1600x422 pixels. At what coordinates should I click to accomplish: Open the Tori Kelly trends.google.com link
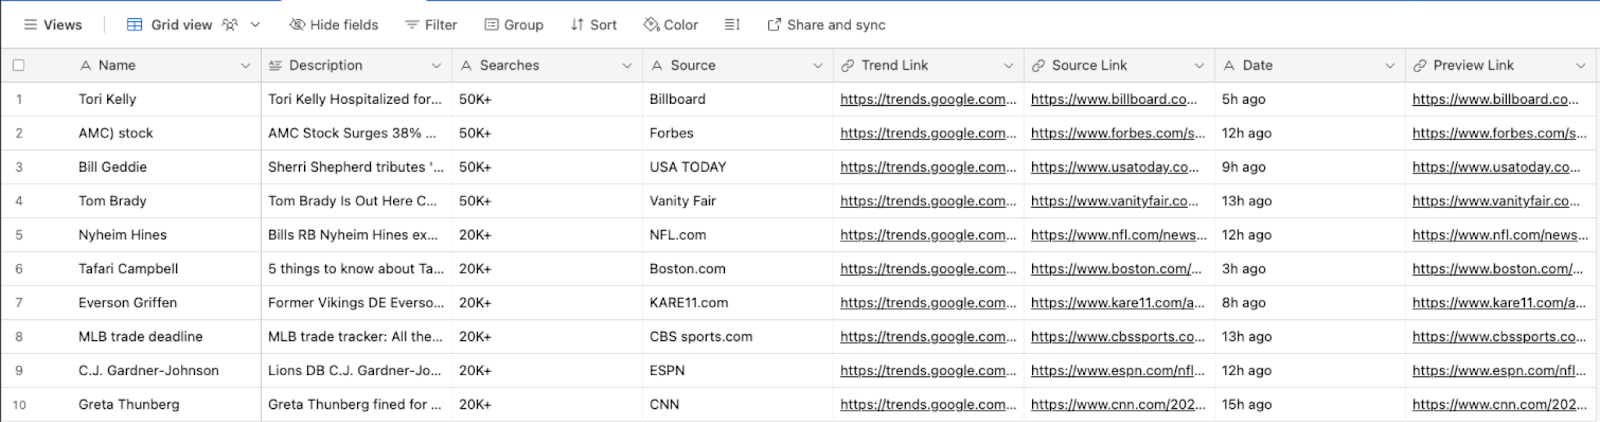[x=928, y=99]
